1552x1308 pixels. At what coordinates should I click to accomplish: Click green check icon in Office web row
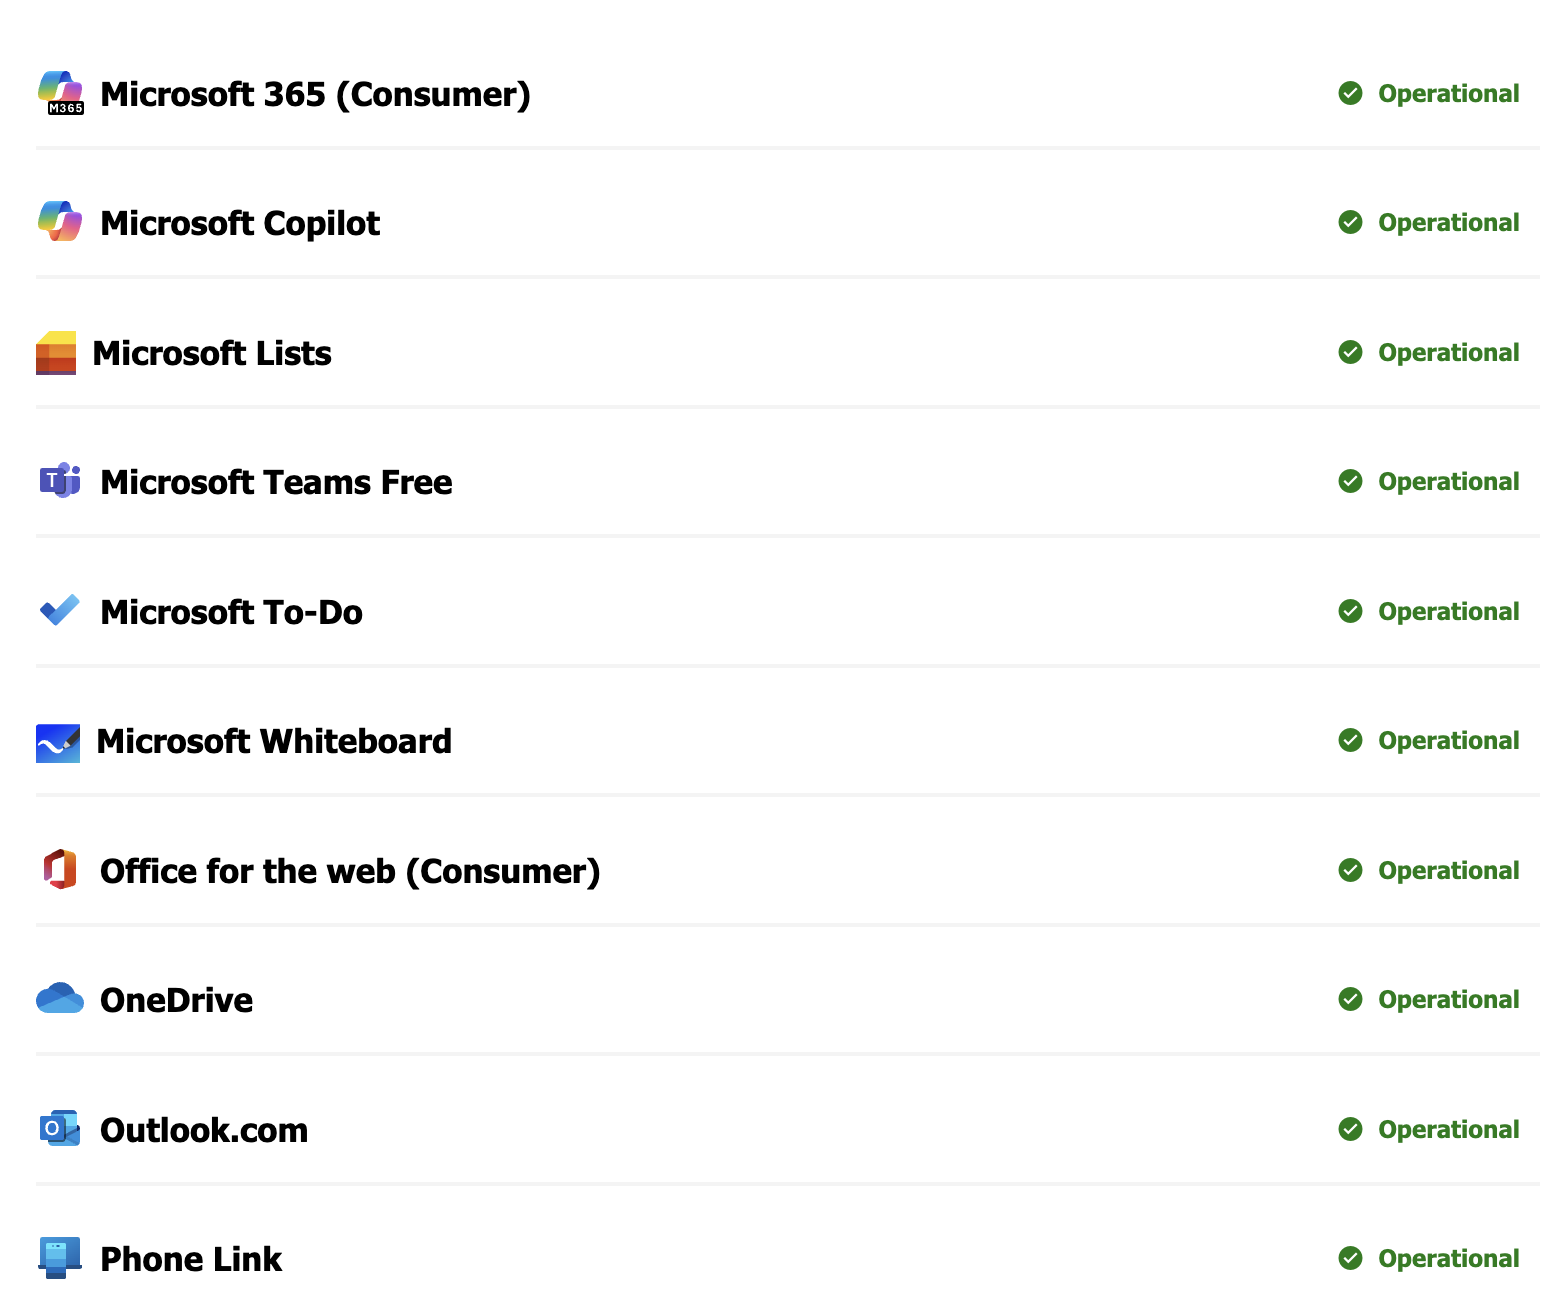pyautogui.click(x=1350, y=870)
